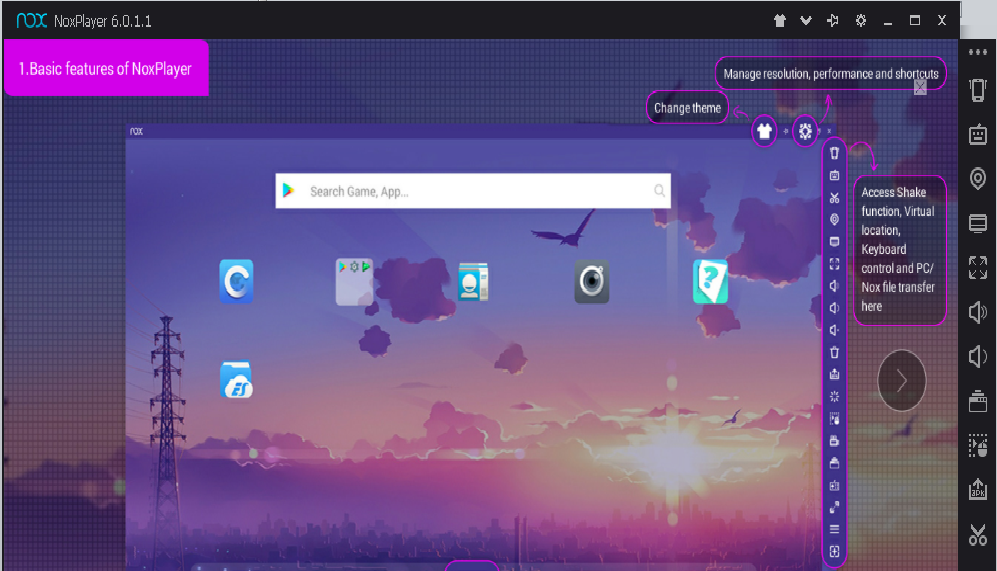Viewport: 997px width, 571px height.
Task: Open the more options dots in sidebar
Action: 978,52
